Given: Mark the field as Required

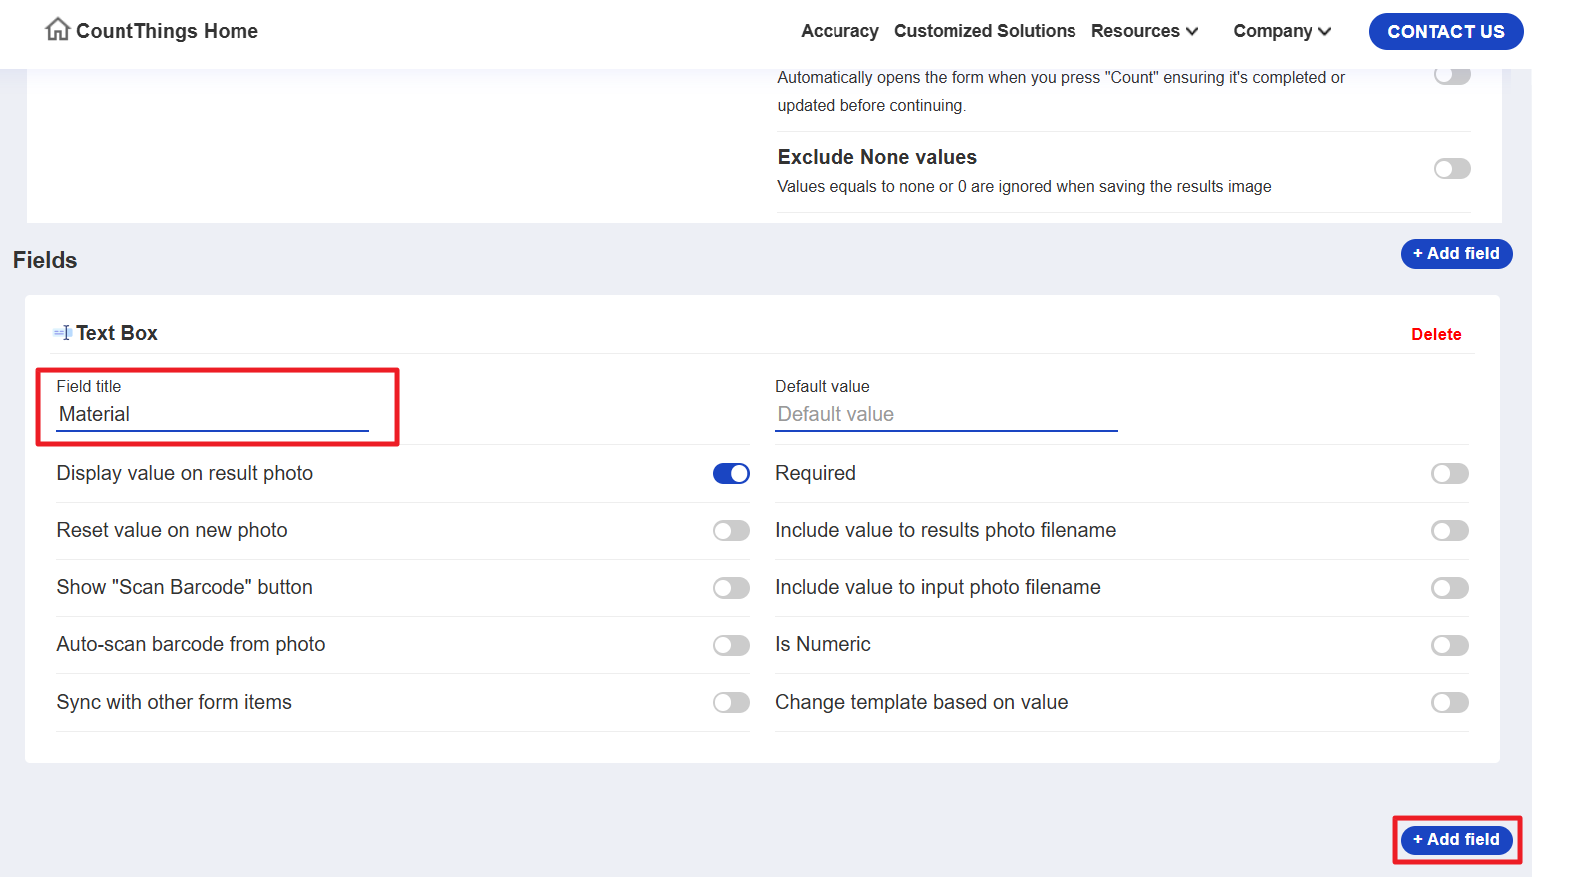Looking at the screenshot, I should 1449,474.
